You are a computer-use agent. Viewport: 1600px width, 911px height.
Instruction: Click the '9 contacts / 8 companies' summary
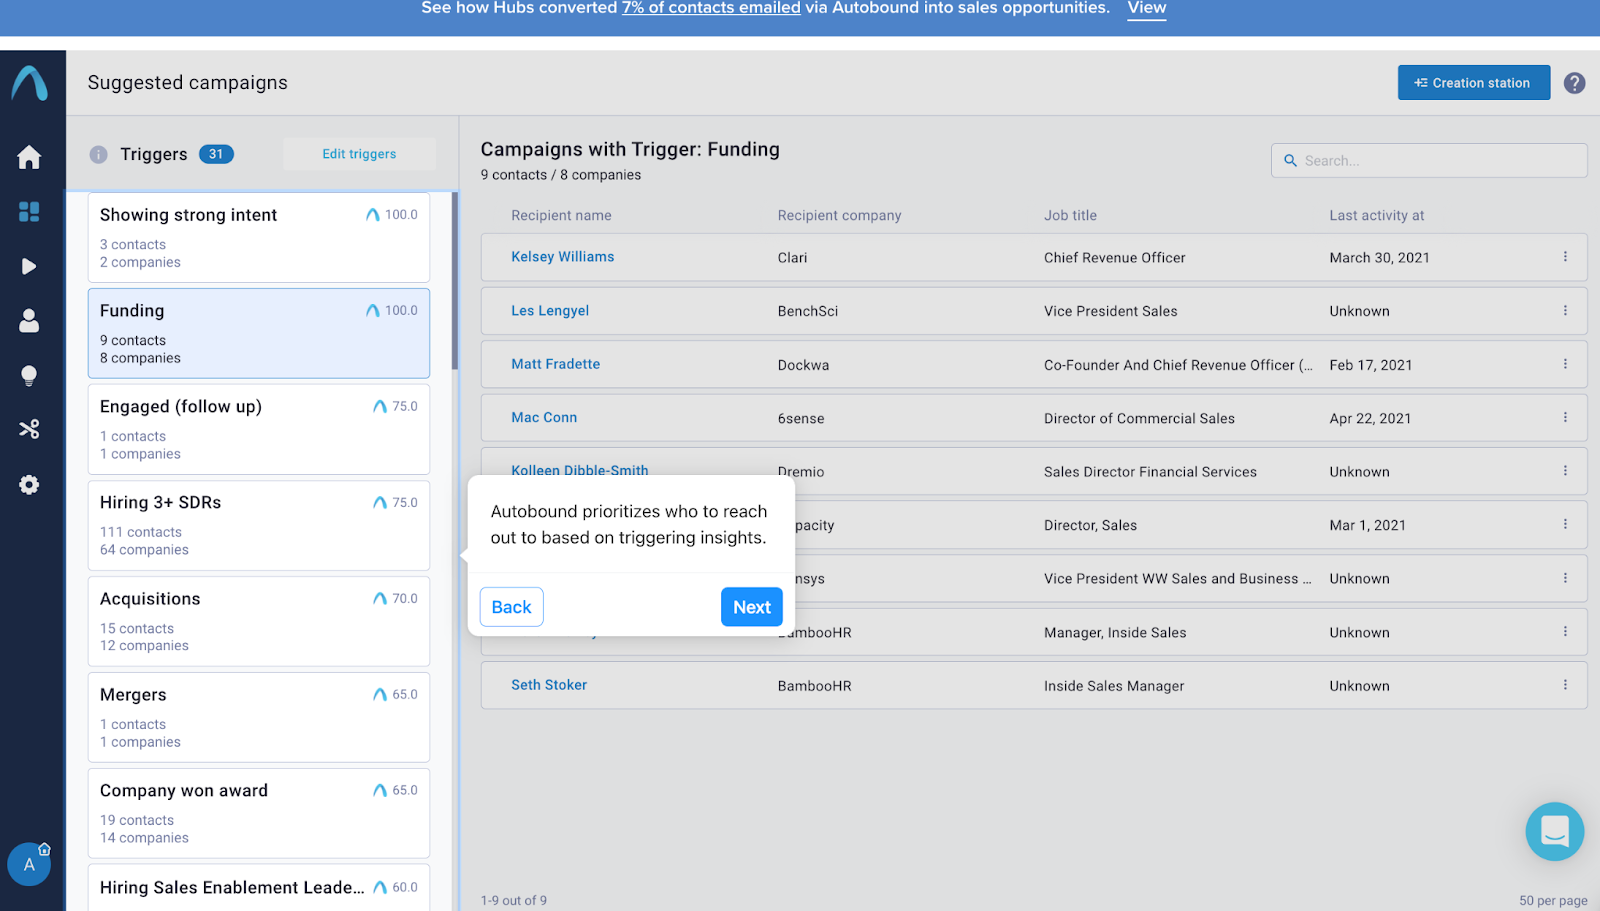tap(561, 175)
